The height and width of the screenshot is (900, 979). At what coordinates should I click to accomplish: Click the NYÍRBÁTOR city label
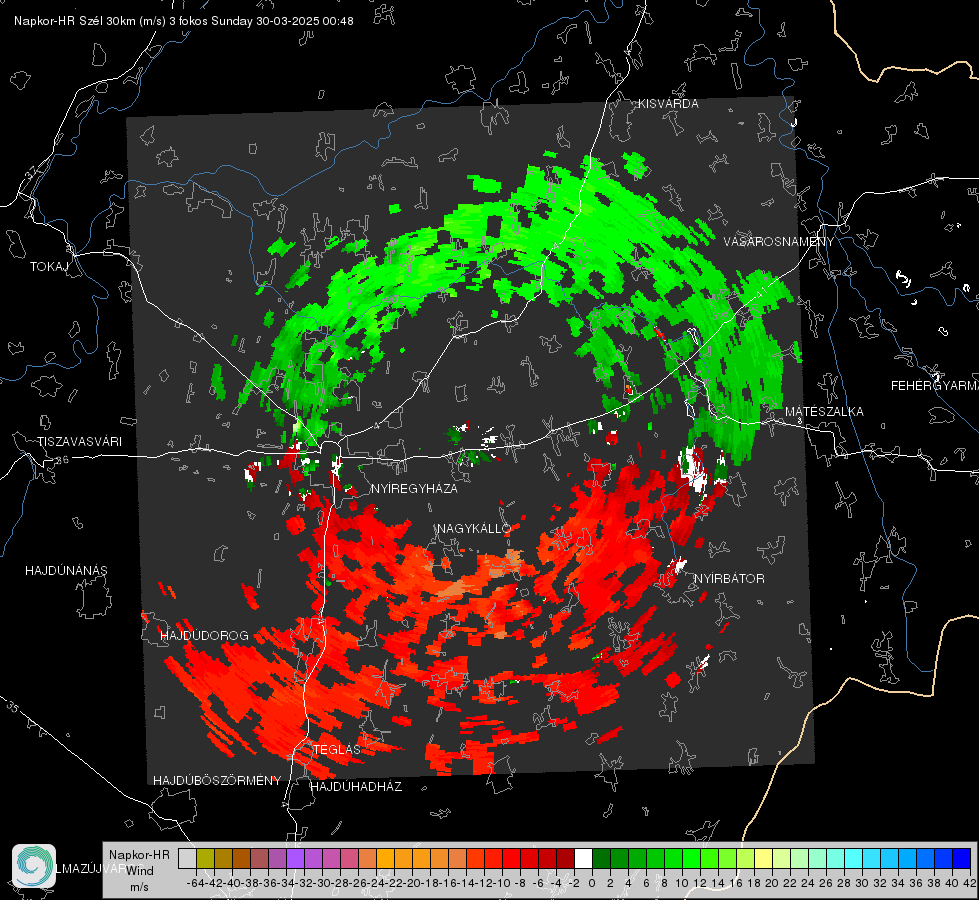coord(729,579)
